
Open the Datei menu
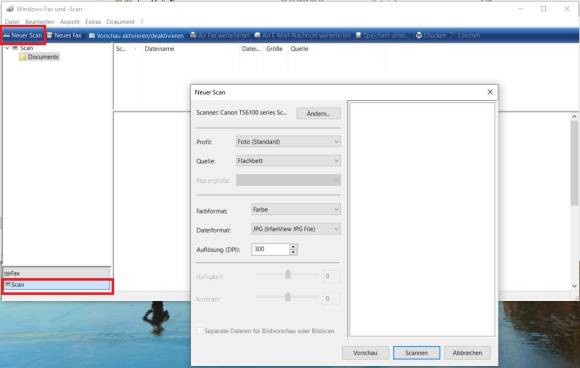tap(12, 22)
